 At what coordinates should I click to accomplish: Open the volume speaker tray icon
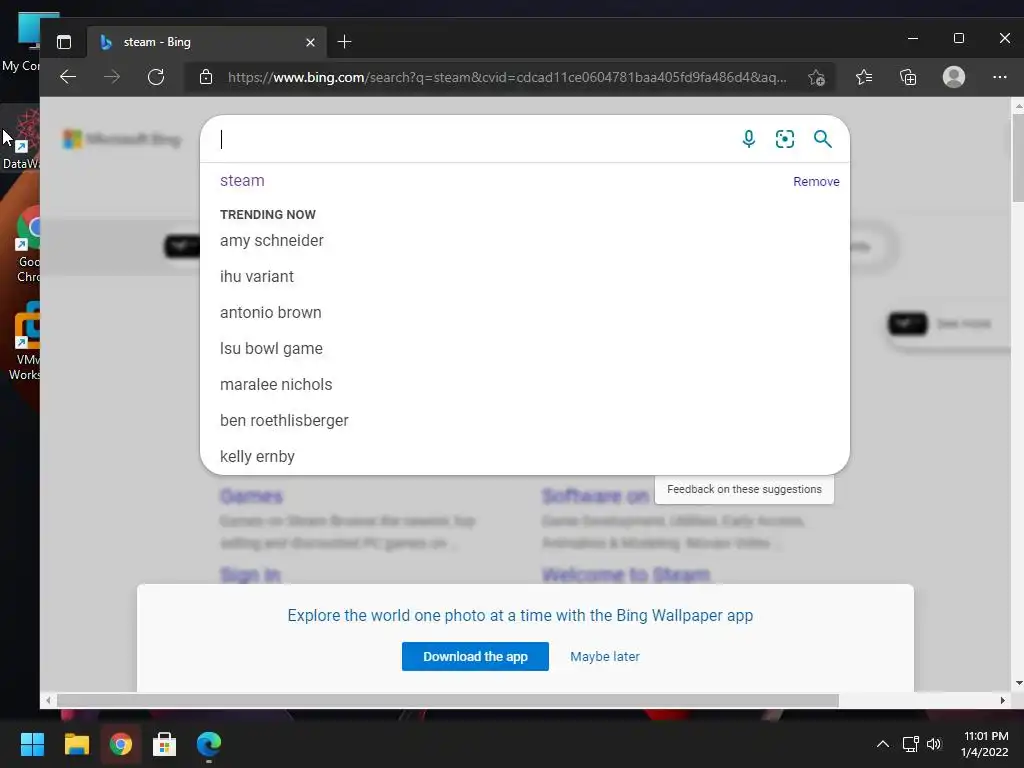[x=934, y=744]
